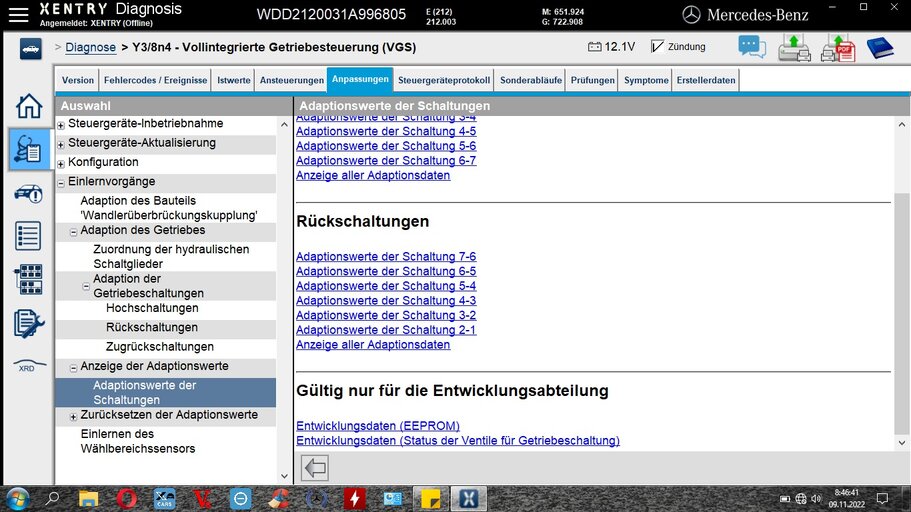The height and width of the screenshot is (512, 911).
Task: Switch to the Steuergeräteprotokoll tab
Action: (444, 80)
